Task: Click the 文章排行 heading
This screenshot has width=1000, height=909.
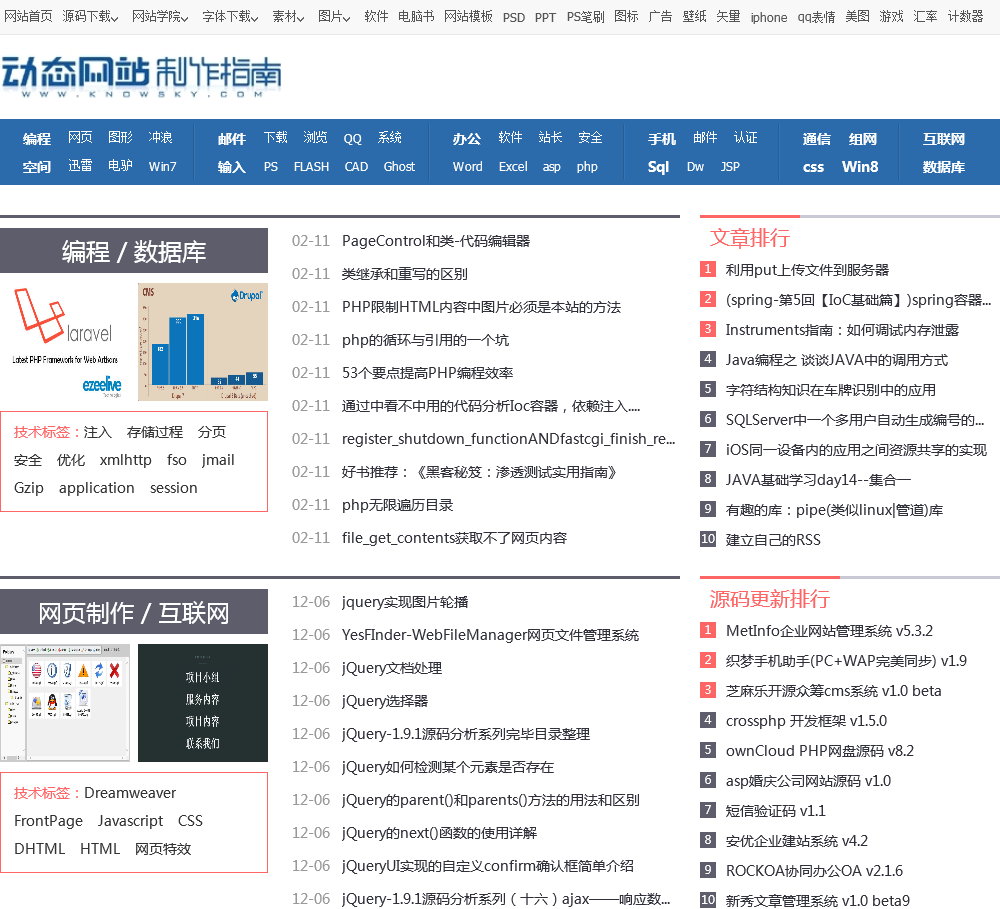Action: coord(750,238)
